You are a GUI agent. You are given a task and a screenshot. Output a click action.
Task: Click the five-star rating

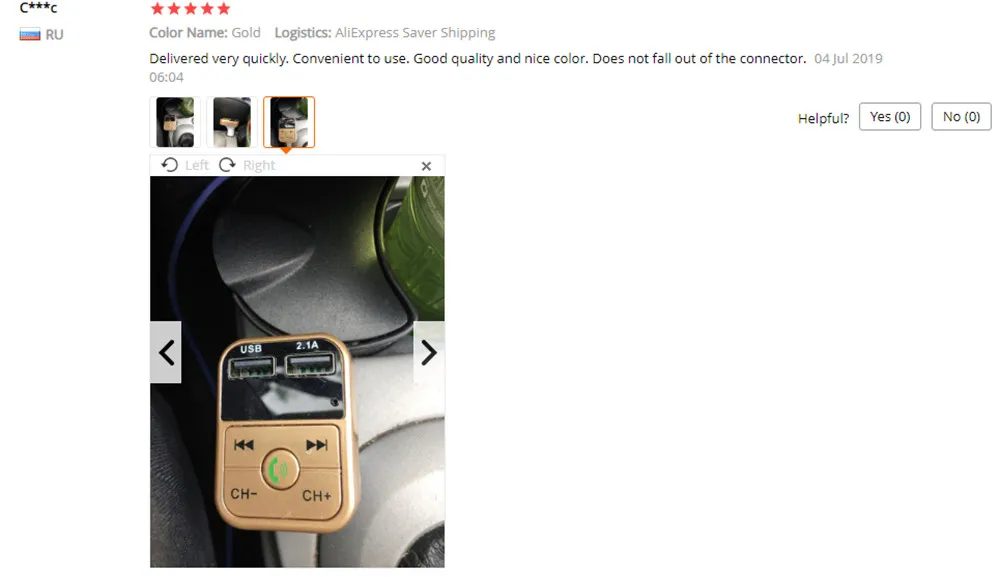pos(190,8)
